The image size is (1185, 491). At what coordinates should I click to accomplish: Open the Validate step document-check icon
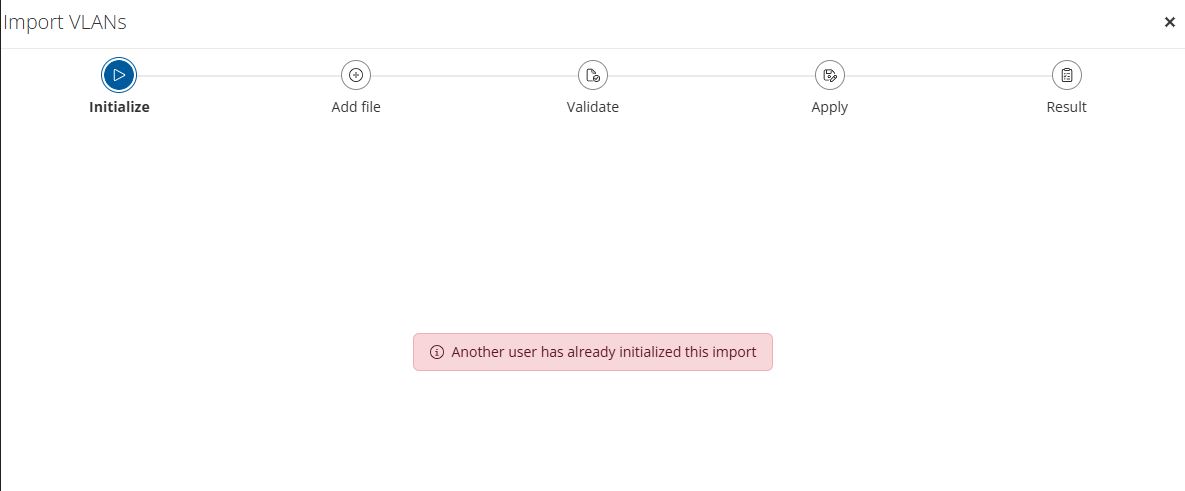tap(592, 75)
